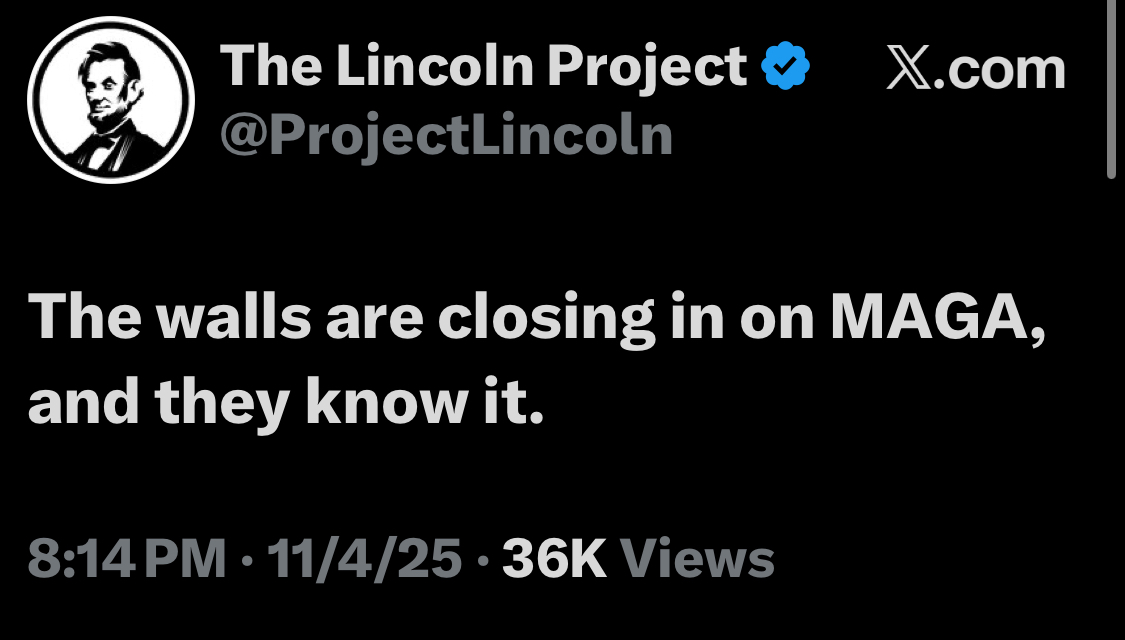The width and height of the screenshot is (1125, 640).
Task: Click the vertical scrollbar on right edge
Action: tap(1111, 90)
